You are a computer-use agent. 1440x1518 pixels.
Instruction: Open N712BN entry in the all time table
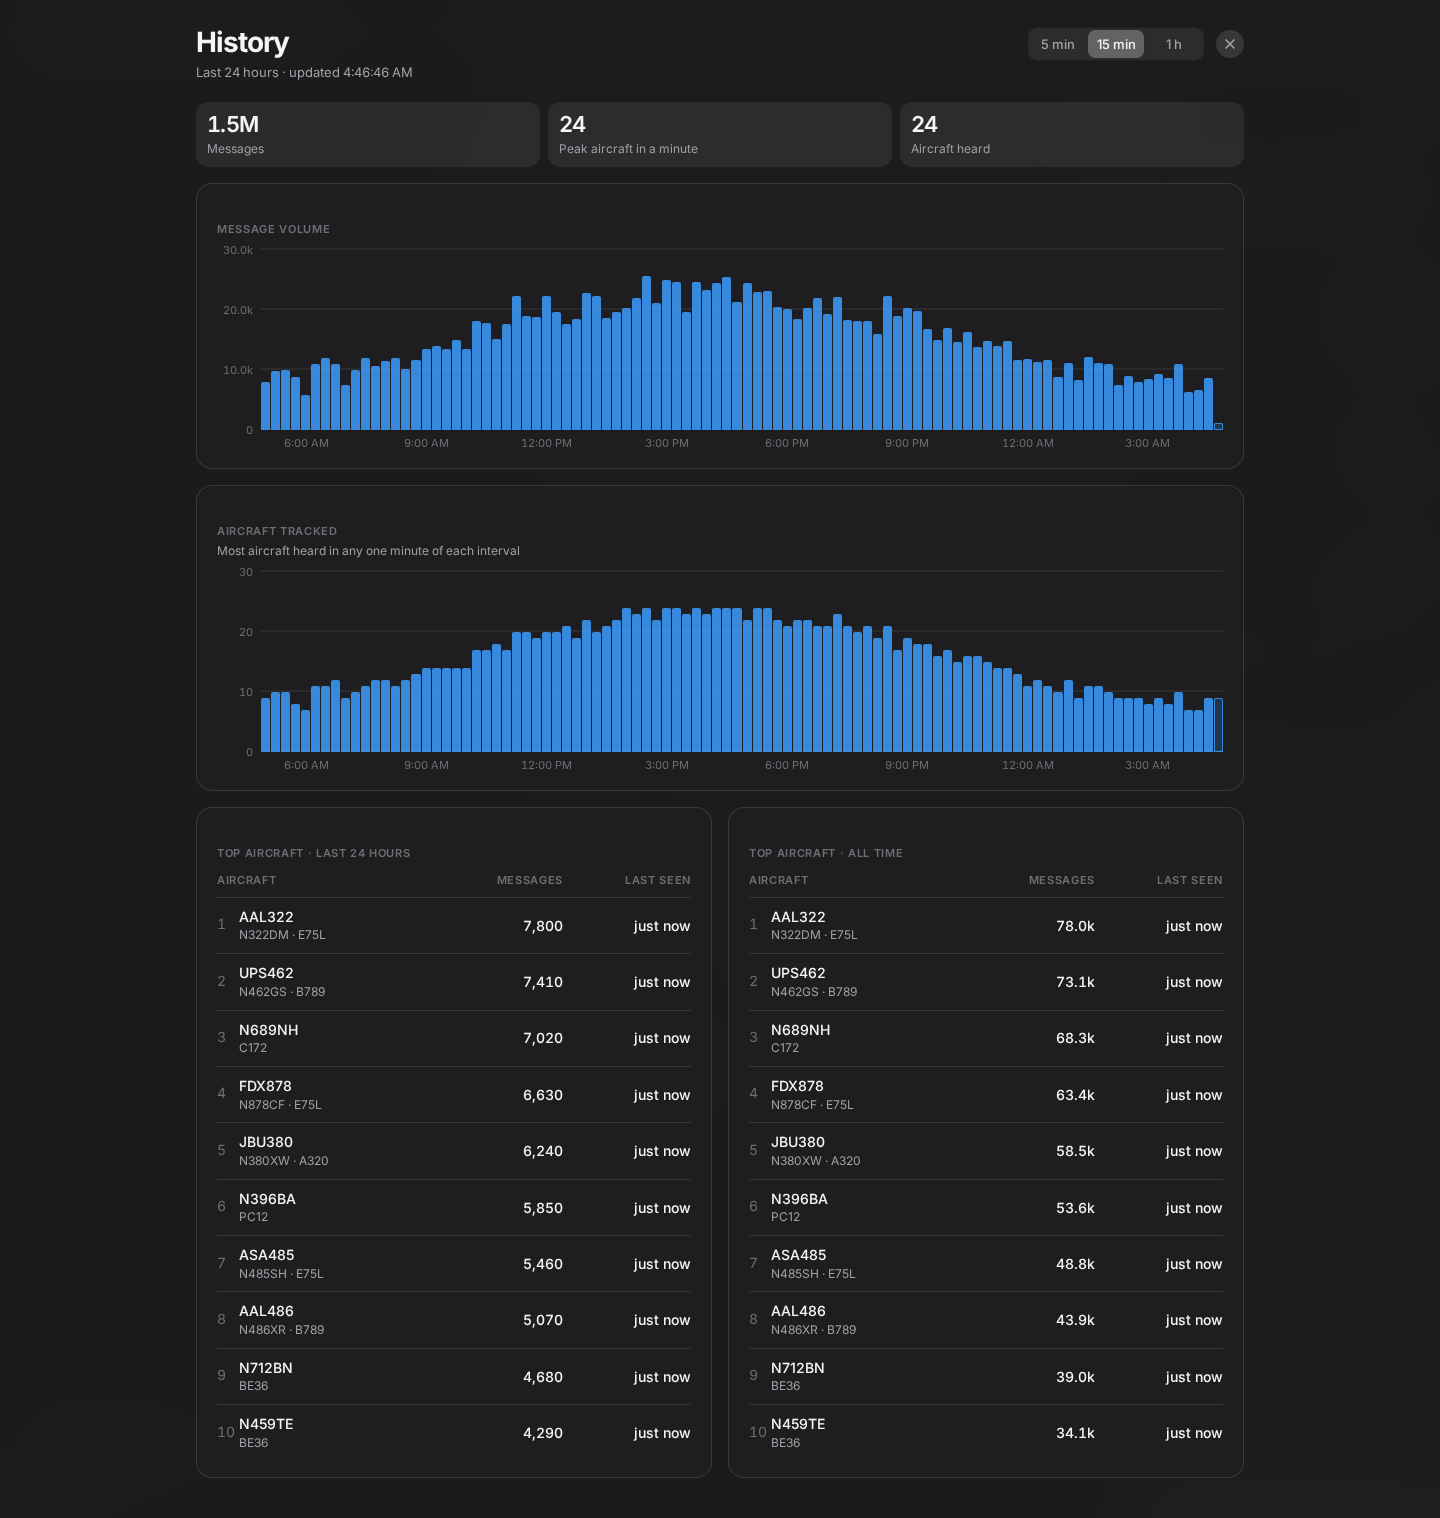986,1377
